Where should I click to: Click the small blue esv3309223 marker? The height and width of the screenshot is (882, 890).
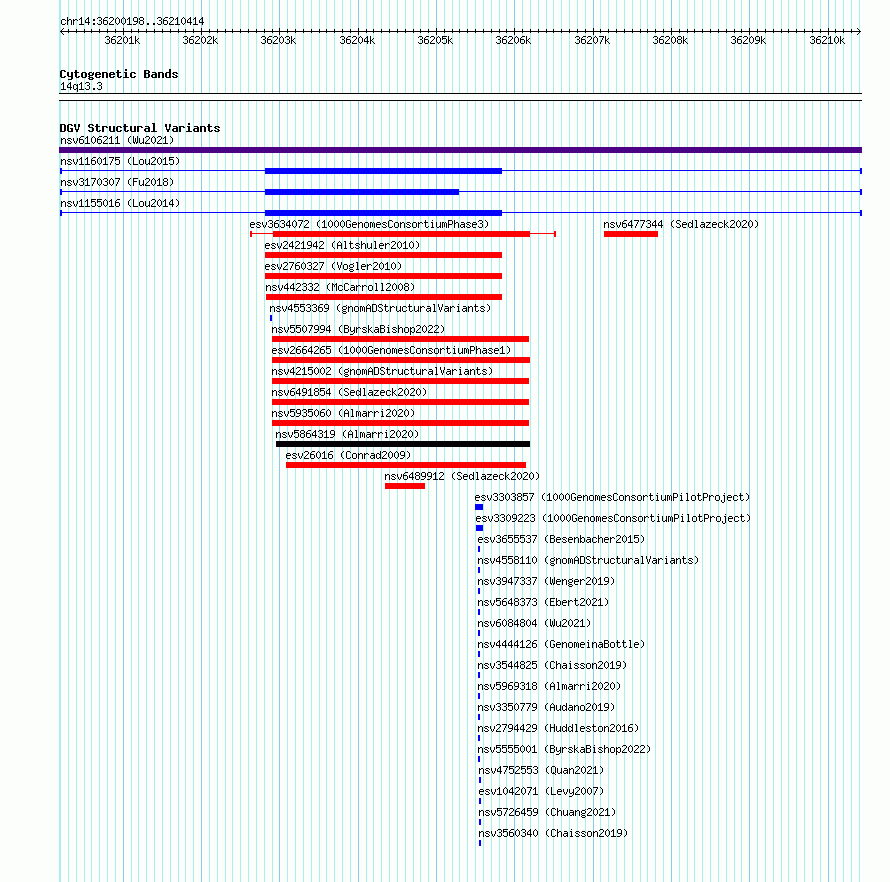[x=480, y=528]
